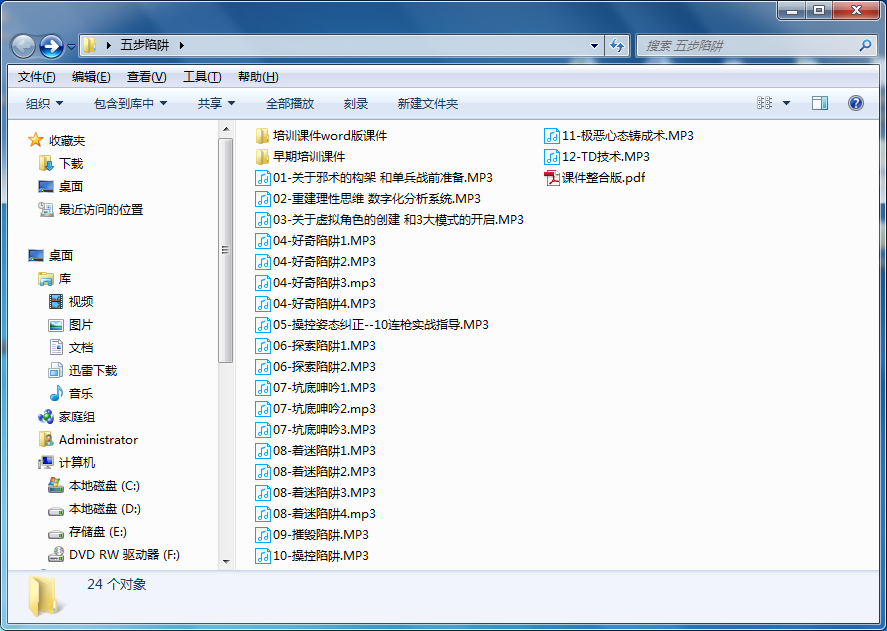The height and width of the screenshot is (631, 887).
Task: Open the 视频 library
Action: pos(71,302)
